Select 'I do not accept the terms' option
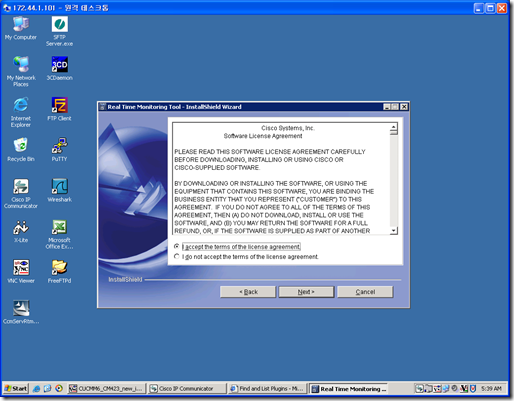The width and height of the screenshot is (514, 401). point(177,256)
